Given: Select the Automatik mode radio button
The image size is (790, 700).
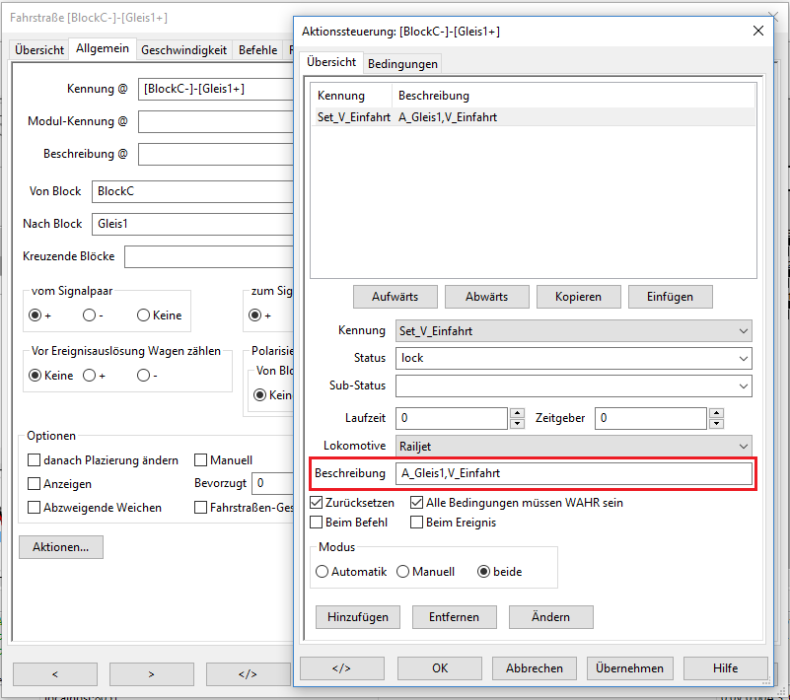Looking at the screenshot, I should 322,572.
